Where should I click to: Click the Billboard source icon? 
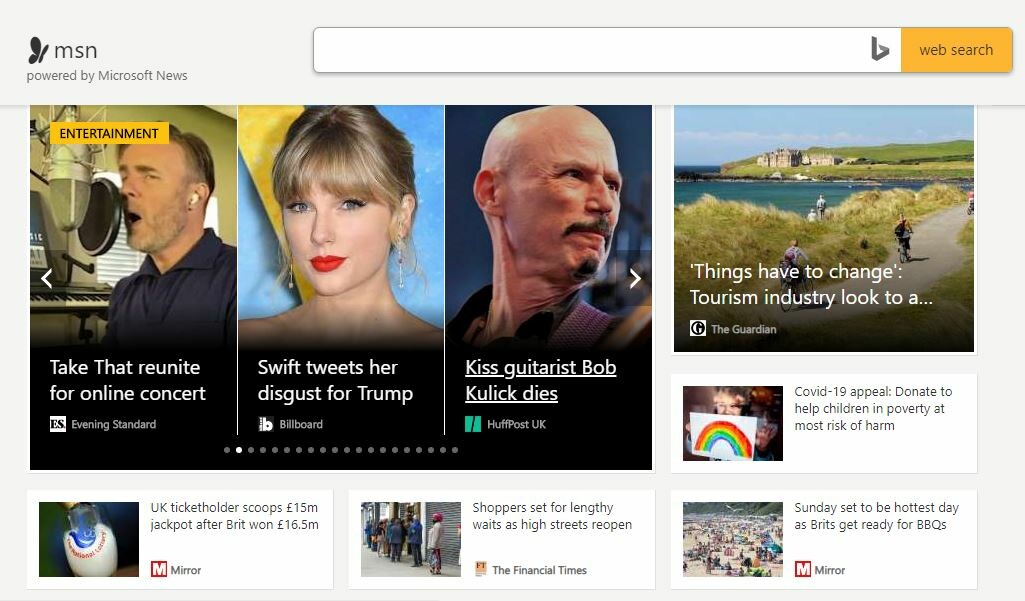(x=265, y=424)
